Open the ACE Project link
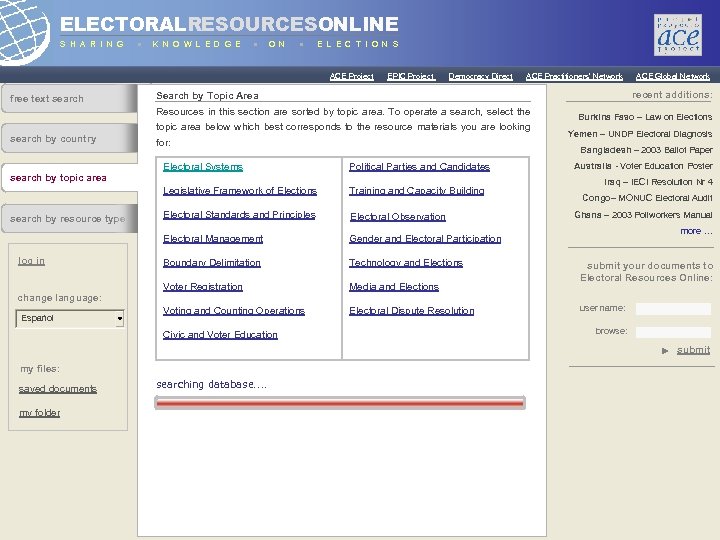The image size is (720, 540). click(x=352, y=76)
